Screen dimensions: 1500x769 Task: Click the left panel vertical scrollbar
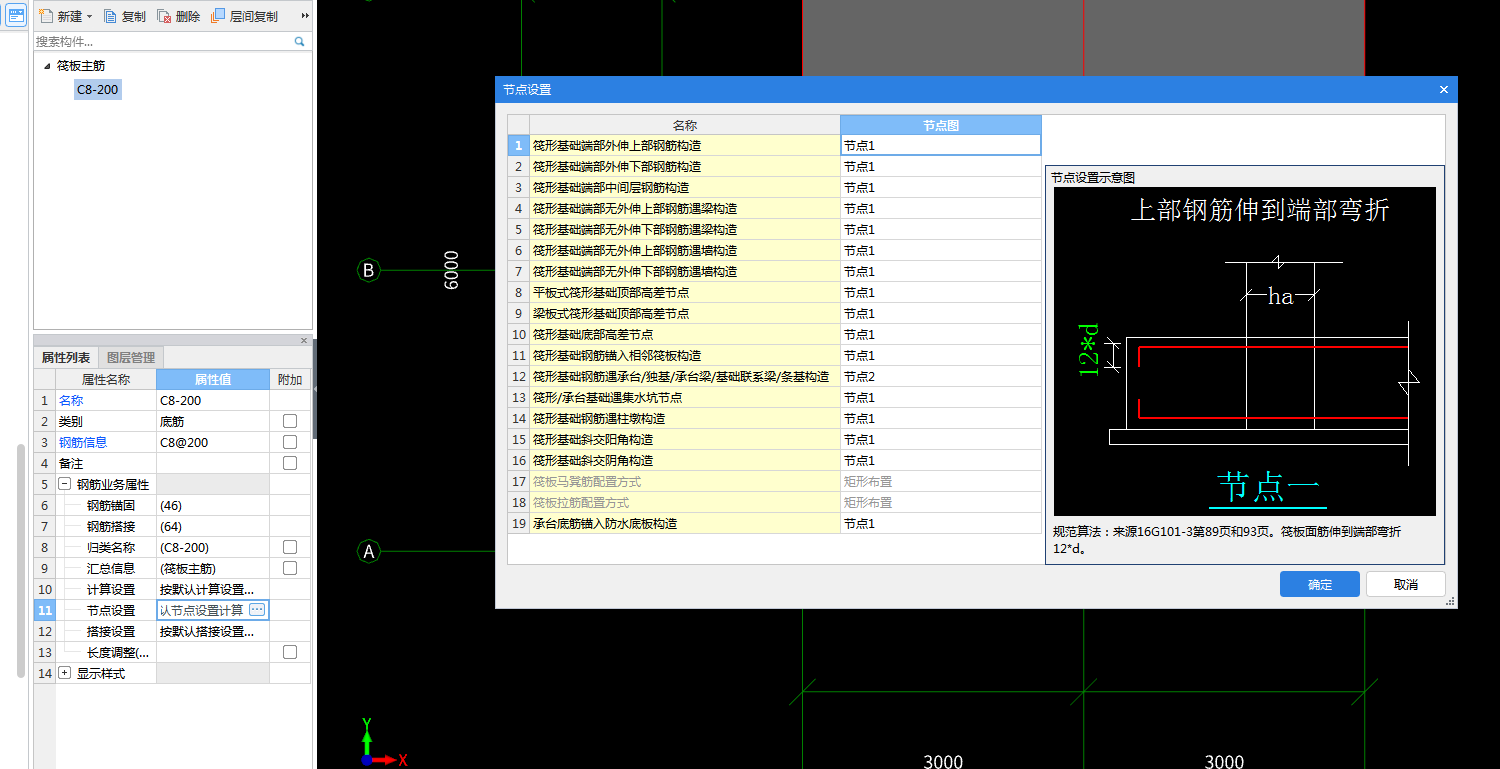pyautogui.click(x=21, y=561)
